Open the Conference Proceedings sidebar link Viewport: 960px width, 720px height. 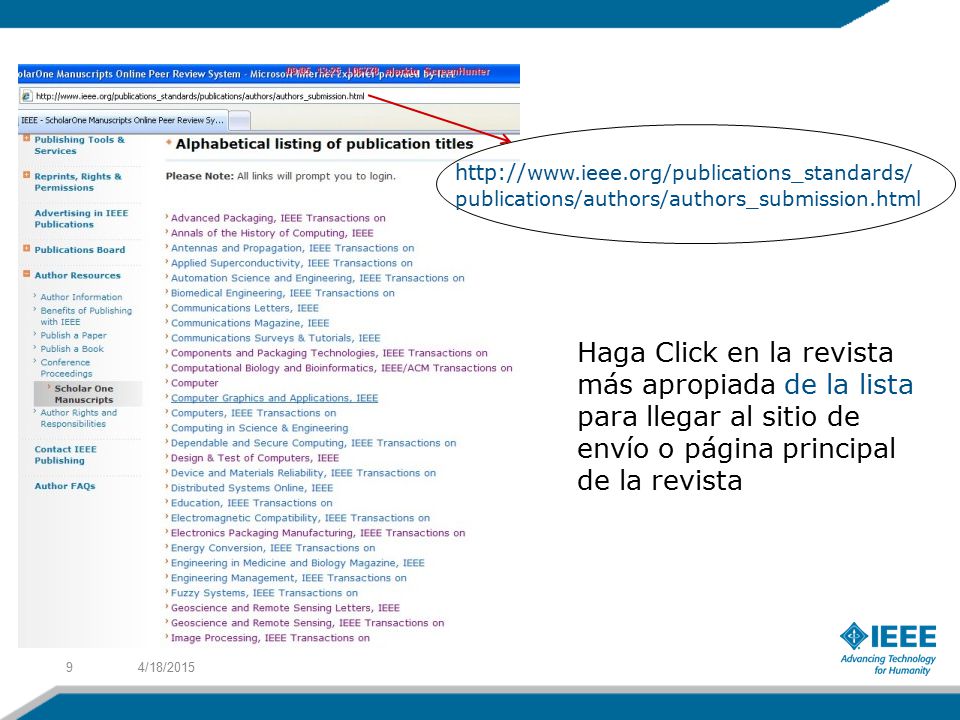(x=66, y=368)
